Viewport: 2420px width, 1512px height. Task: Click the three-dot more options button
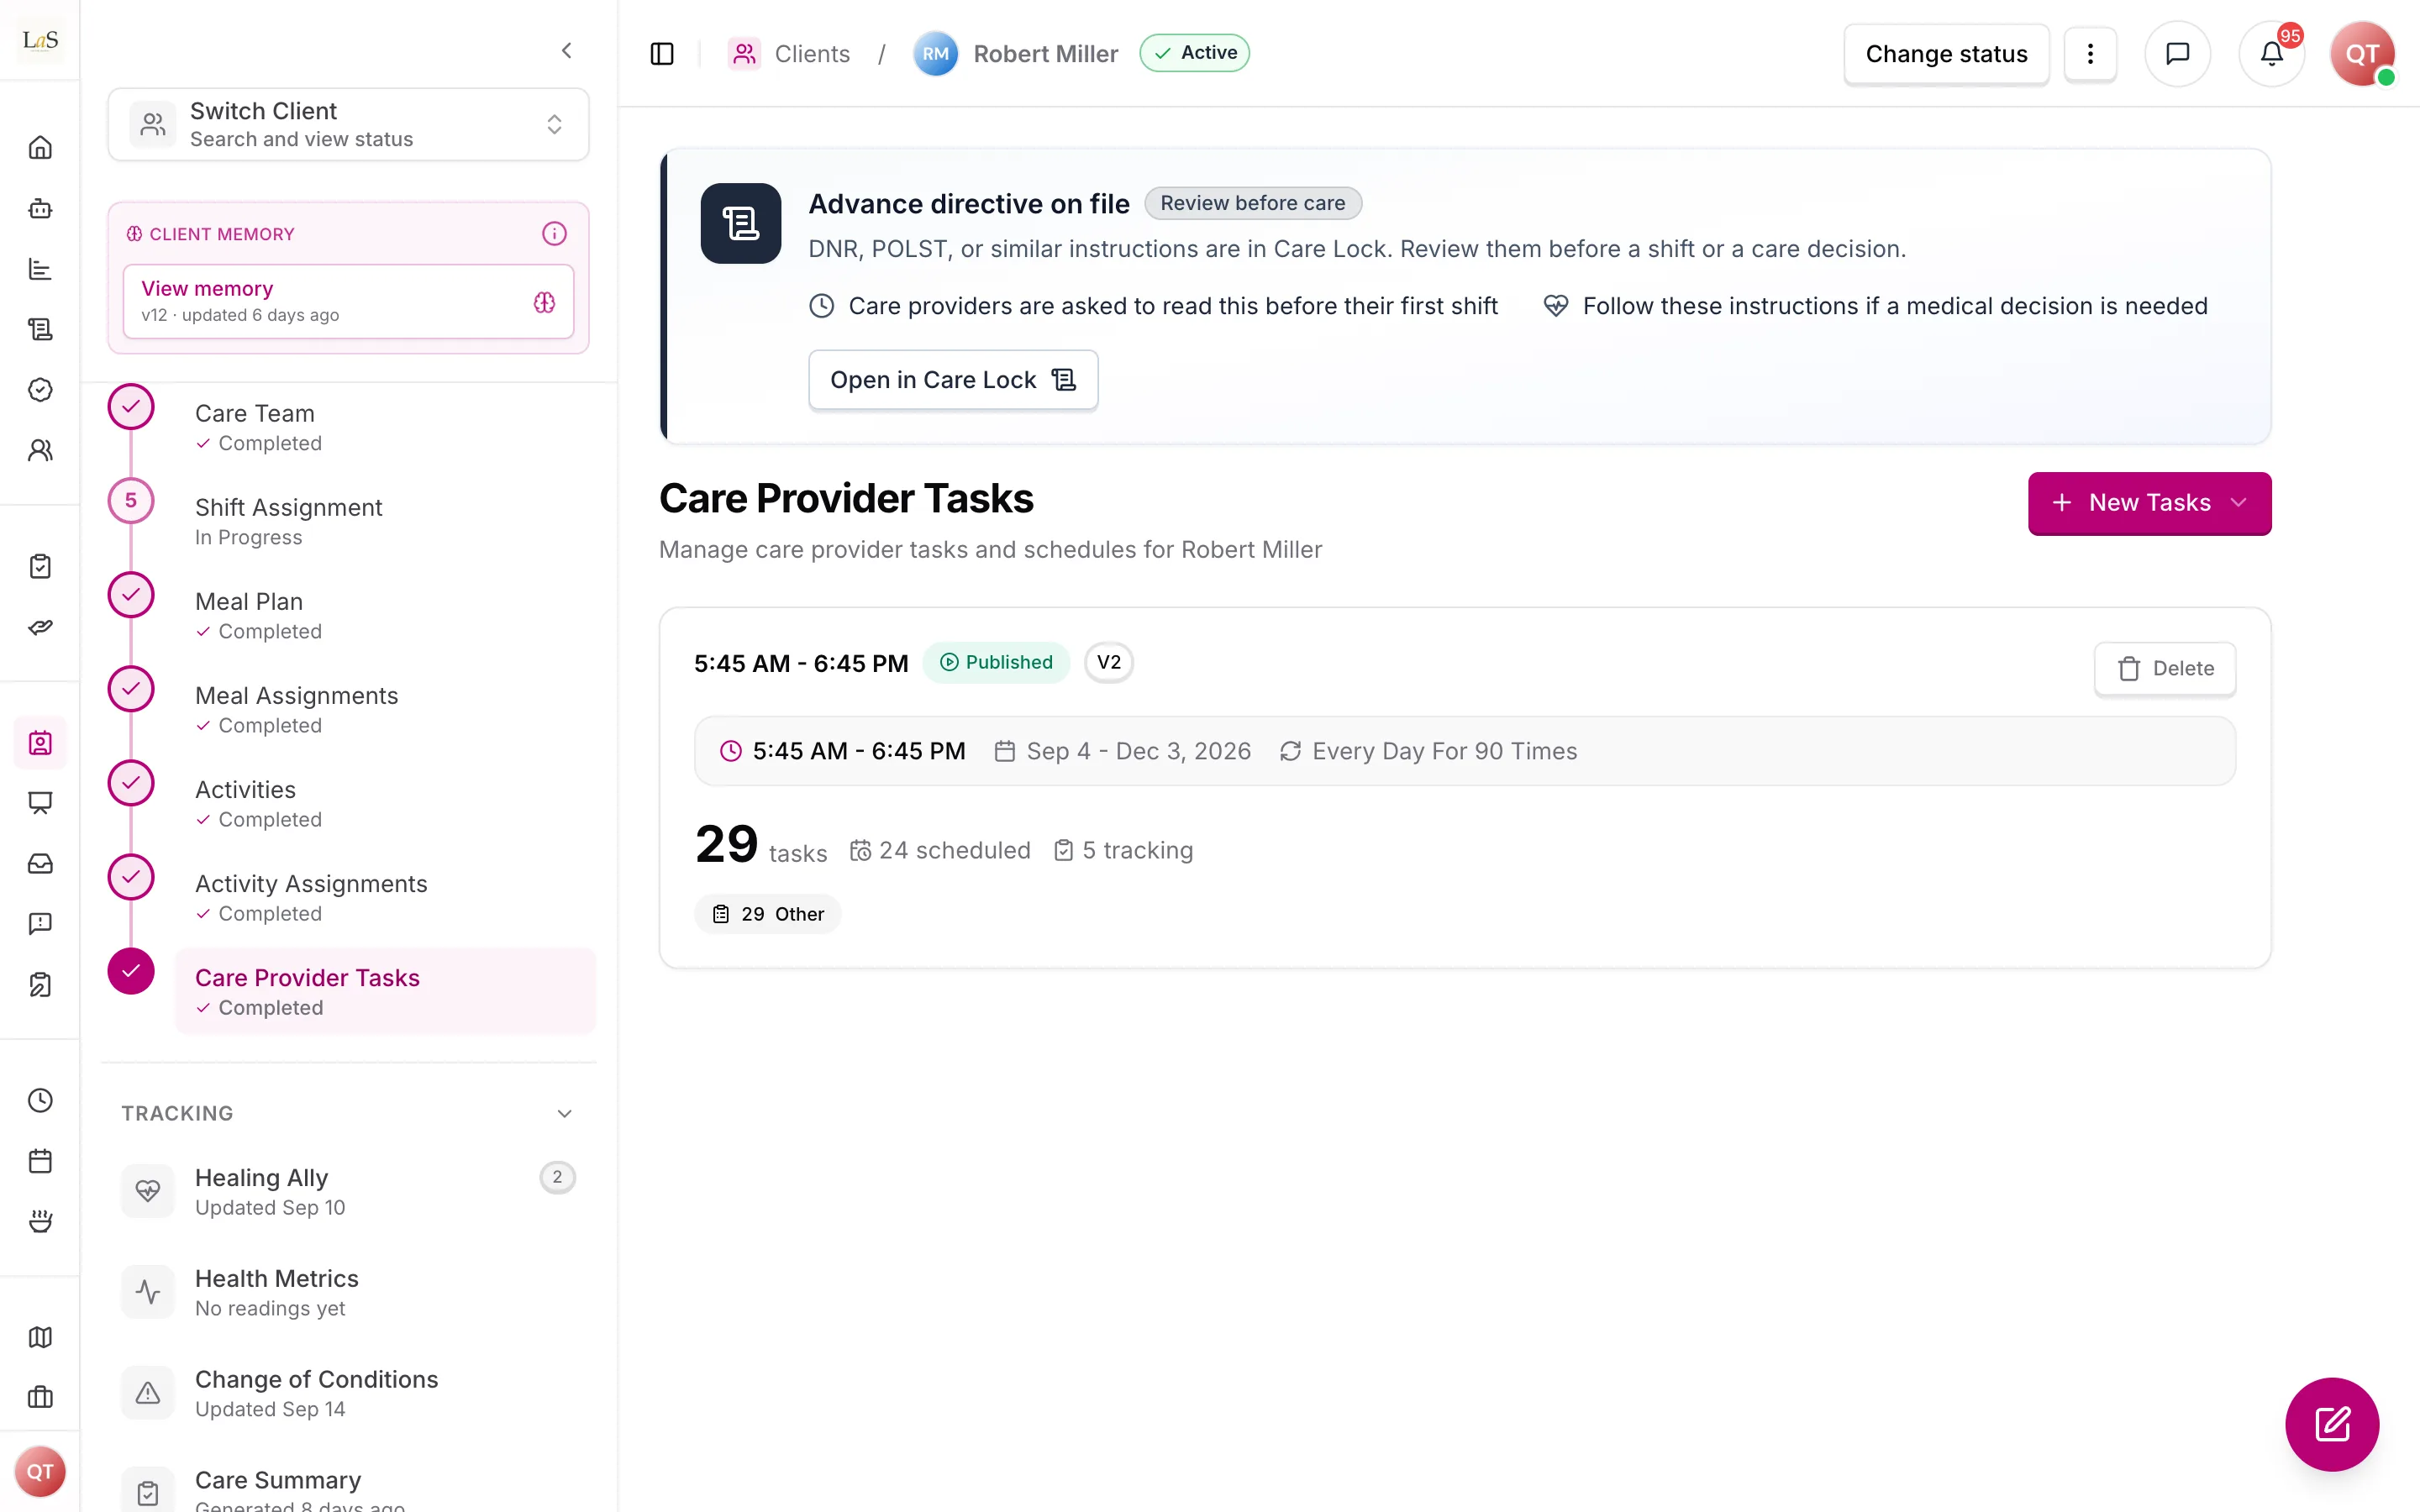click(x=2090, y=54)
